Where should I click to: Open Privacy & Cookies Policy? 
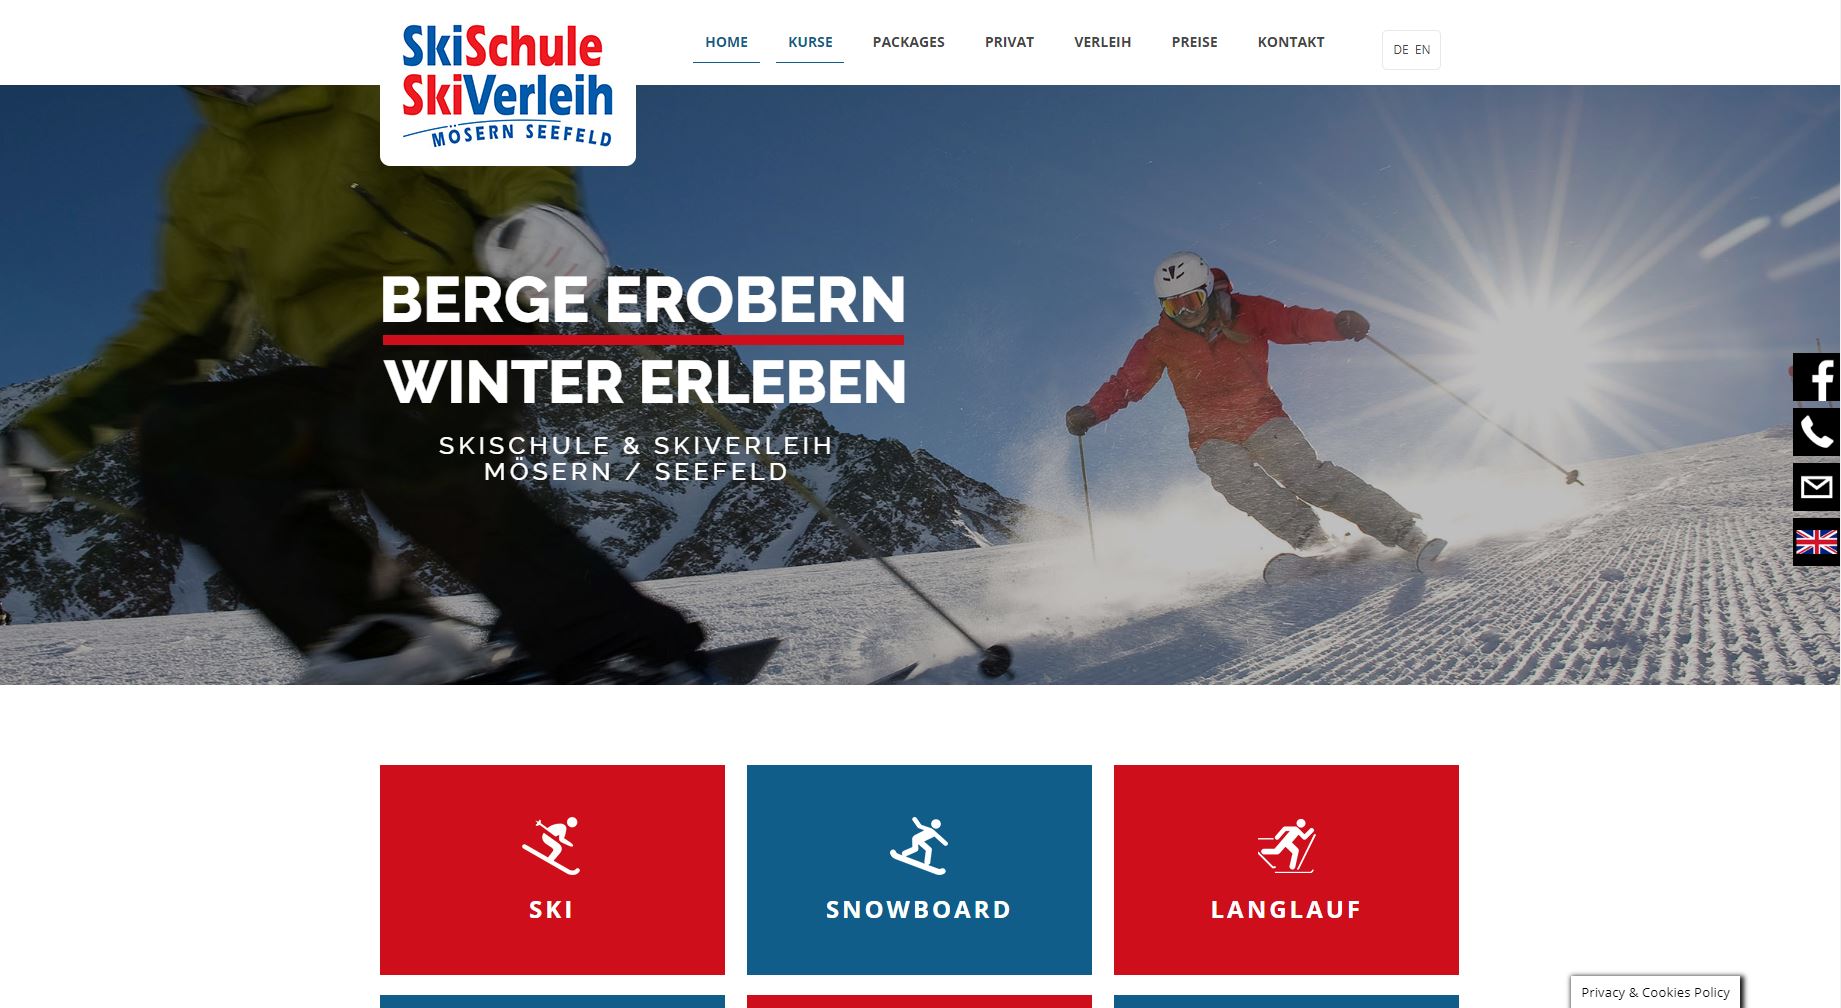1655,992
